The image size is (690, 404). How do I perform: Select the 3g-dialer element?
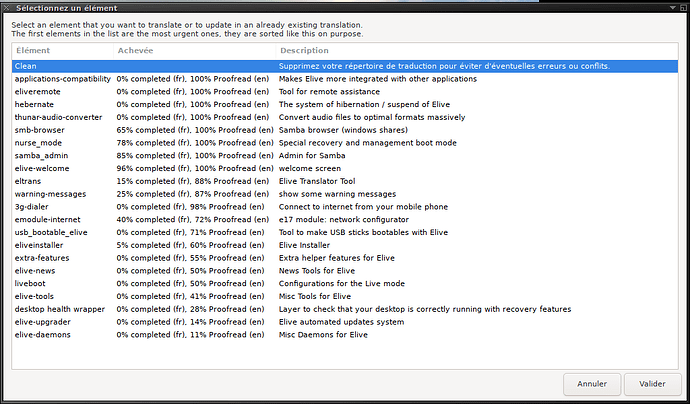[31, 207]
